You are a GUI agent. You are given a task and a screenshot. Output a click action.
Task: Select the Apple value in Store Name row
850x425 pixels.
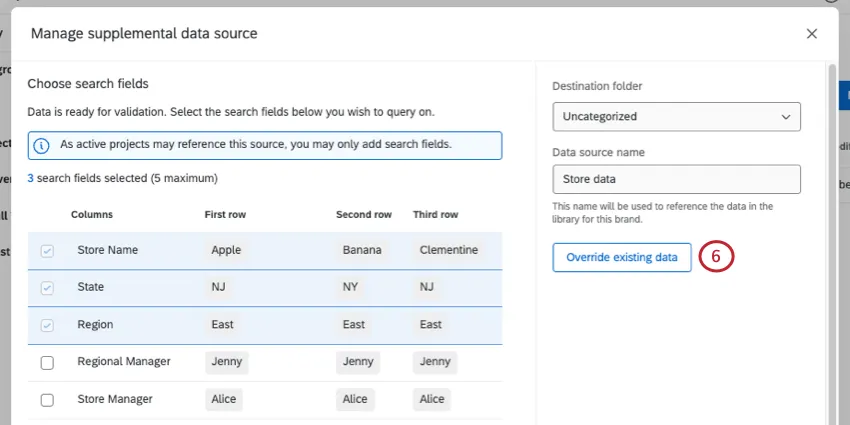pyautogui.click(x=226, y=250)
